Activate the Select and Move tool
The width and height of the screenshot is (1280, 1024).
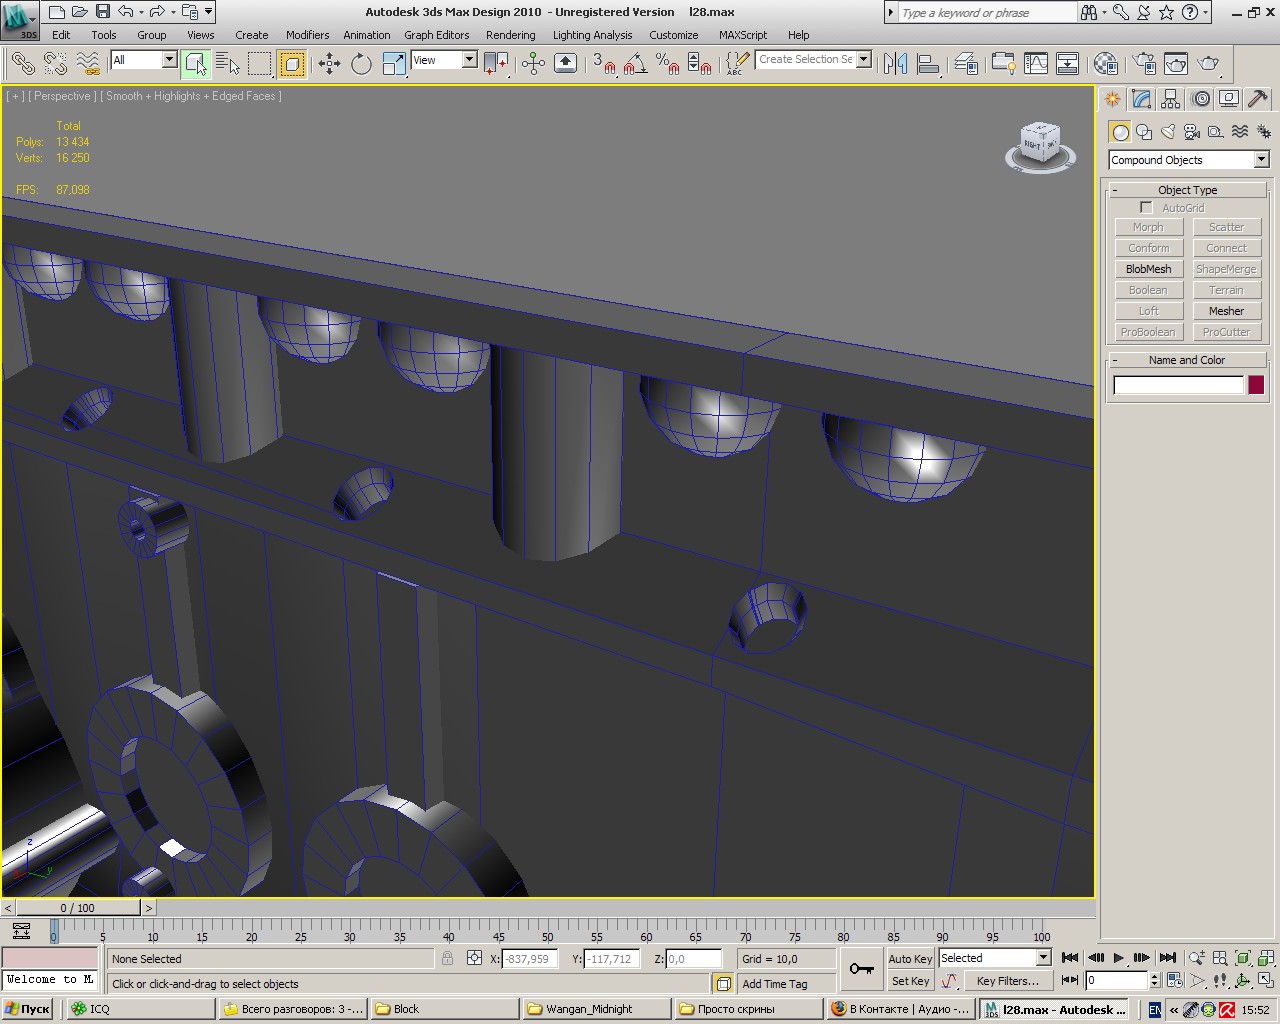point(329,64)
